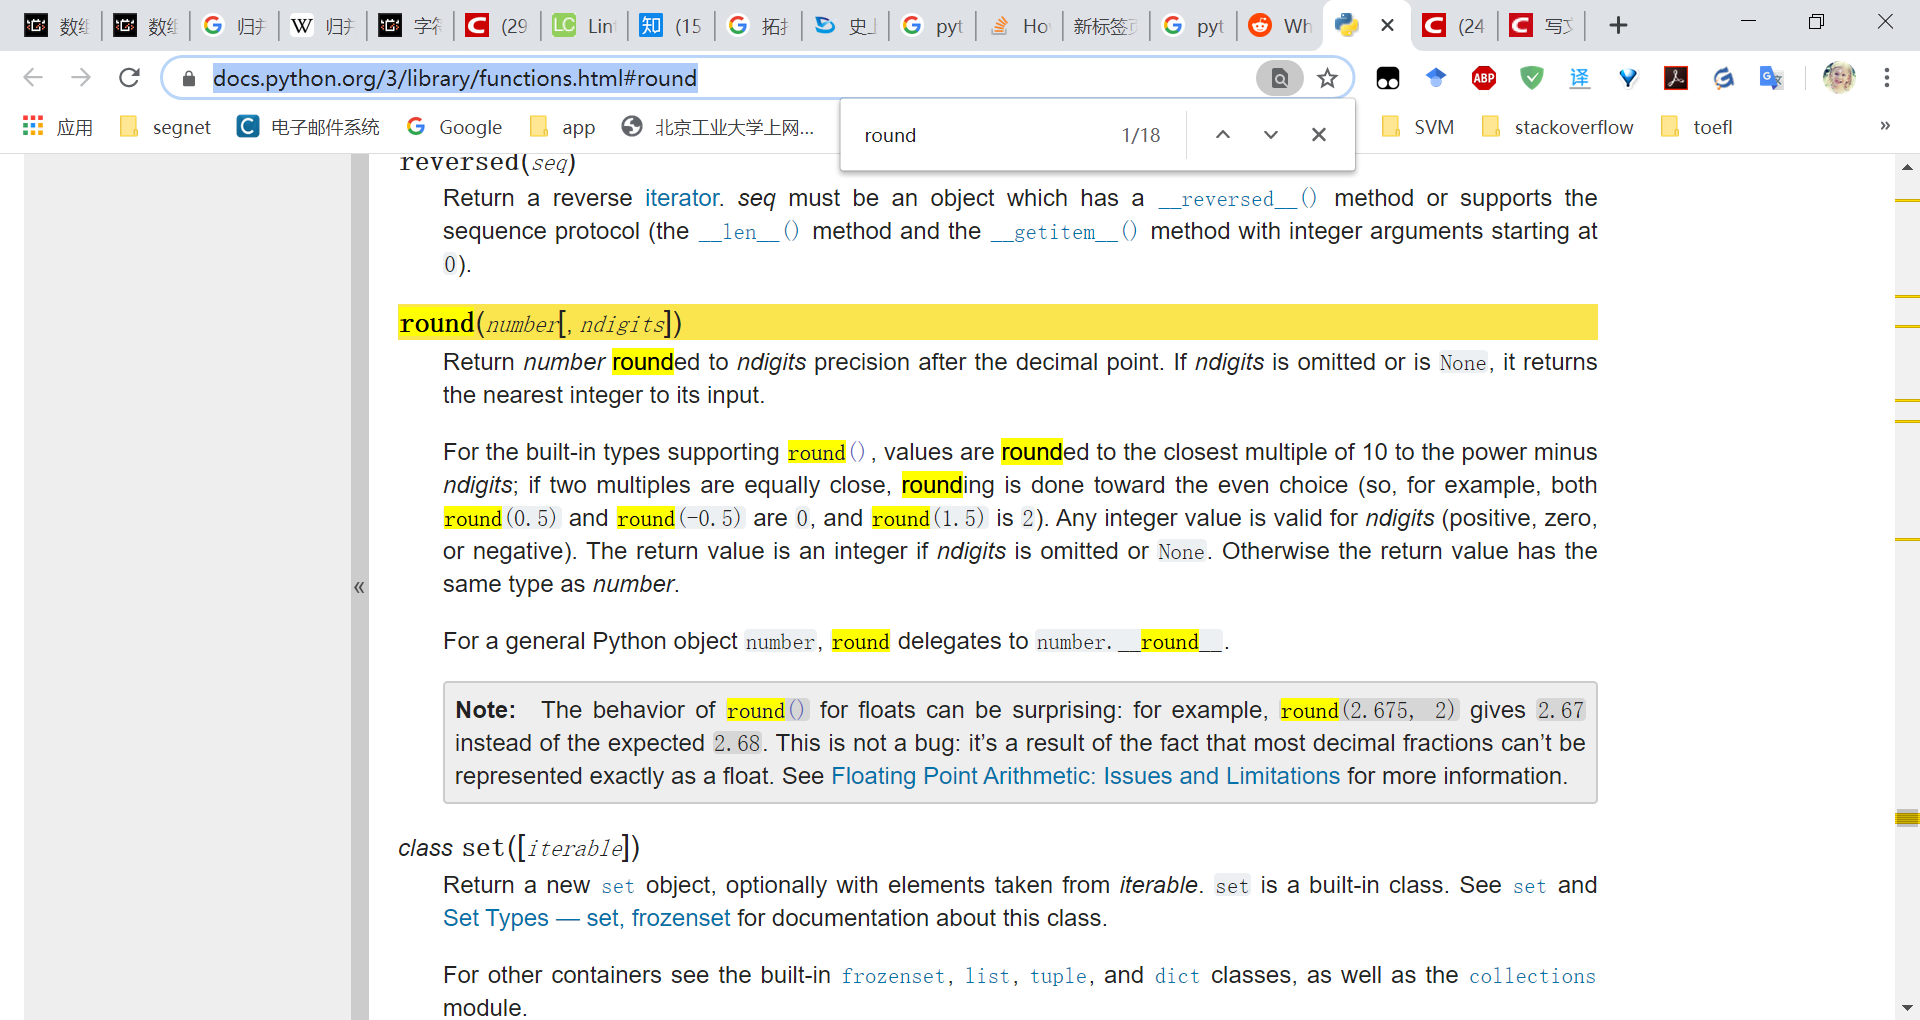Image resolution: width=1920 pixels, height=1020 pixels.
Task: Reload the current page
Action: (x=129, y=77)
